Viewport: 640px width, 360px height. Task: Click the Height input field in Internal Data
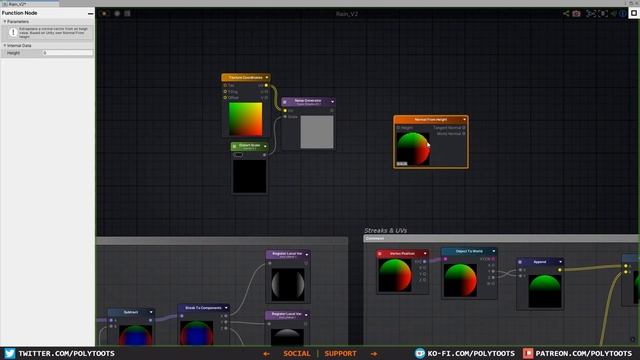[x=68, y=53]
